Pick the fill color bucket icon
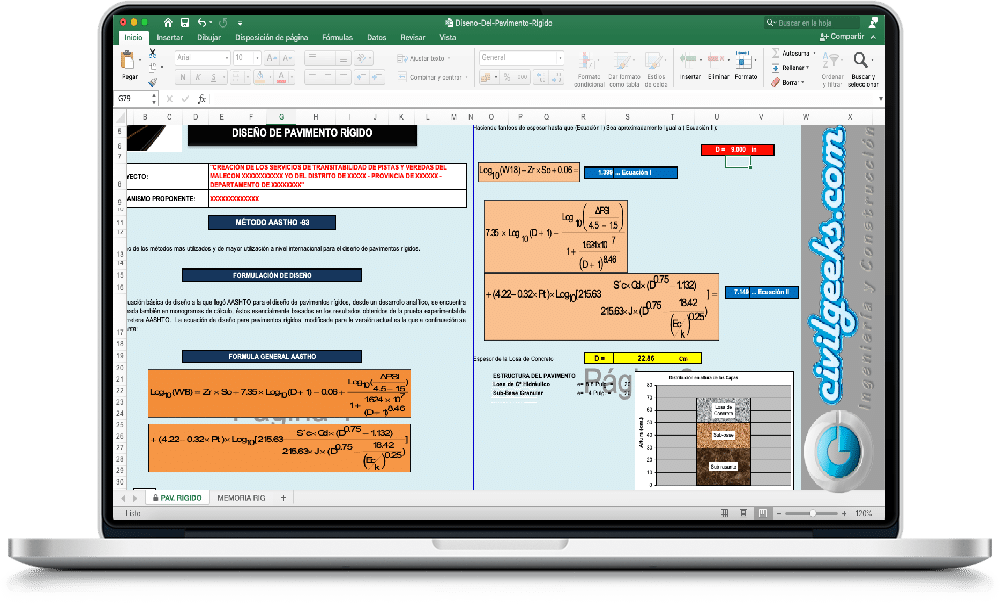Viewport: 1000px width, 604px height. [260, 77]
